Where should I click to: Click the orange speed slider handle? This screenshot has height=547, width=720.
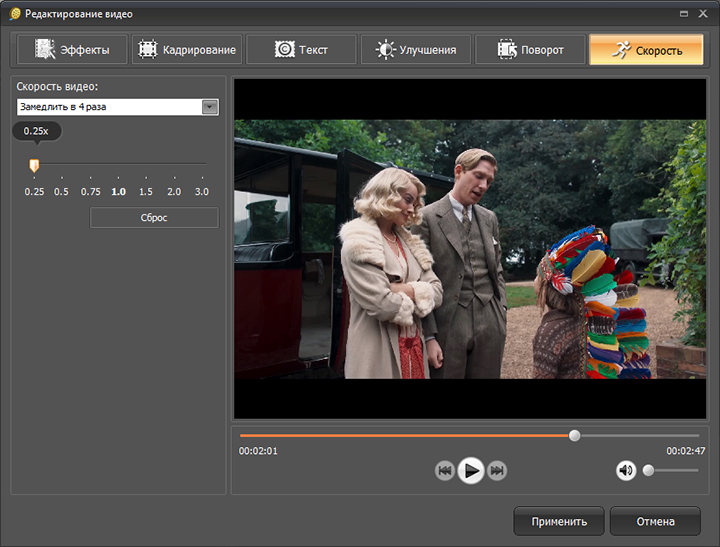34,165
